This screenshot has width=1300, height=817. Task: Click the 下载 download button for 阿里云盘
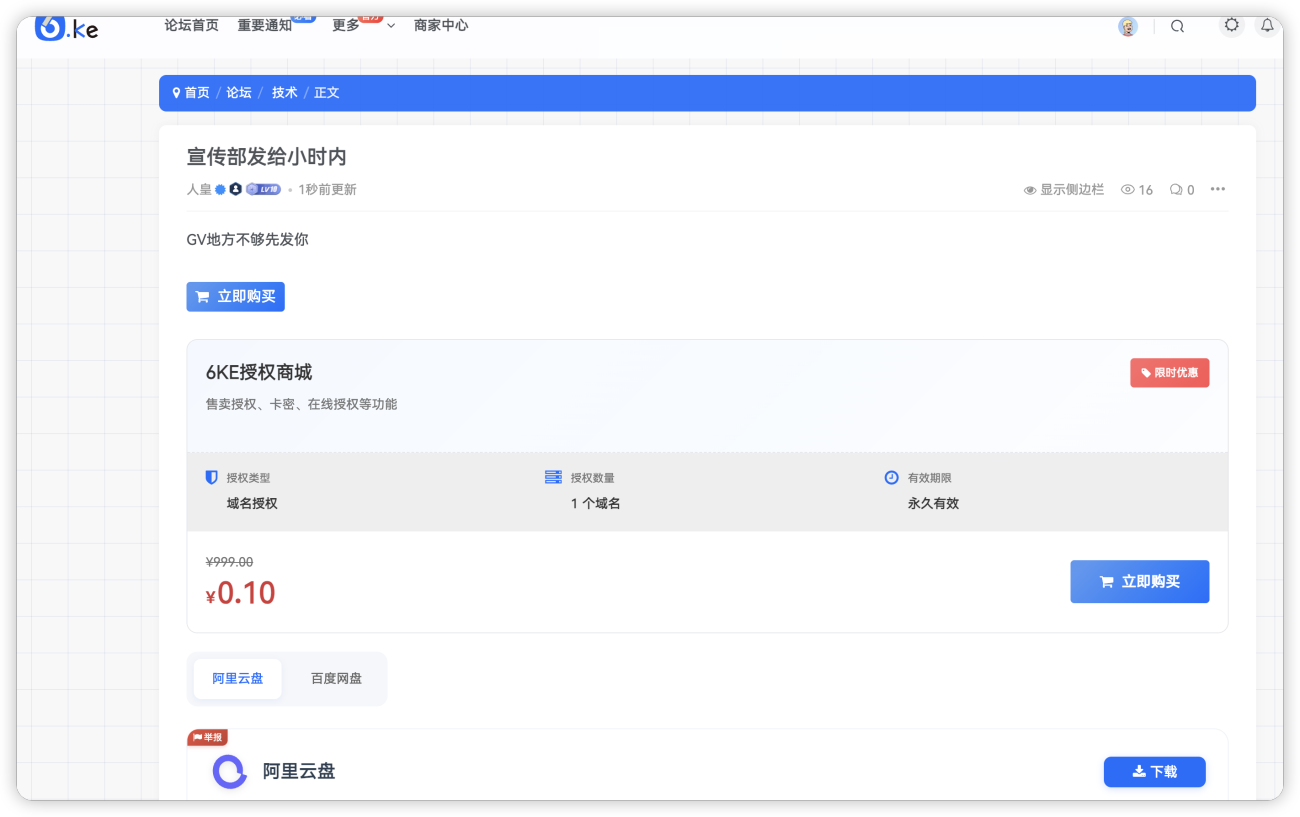(x=1154, y=771)
